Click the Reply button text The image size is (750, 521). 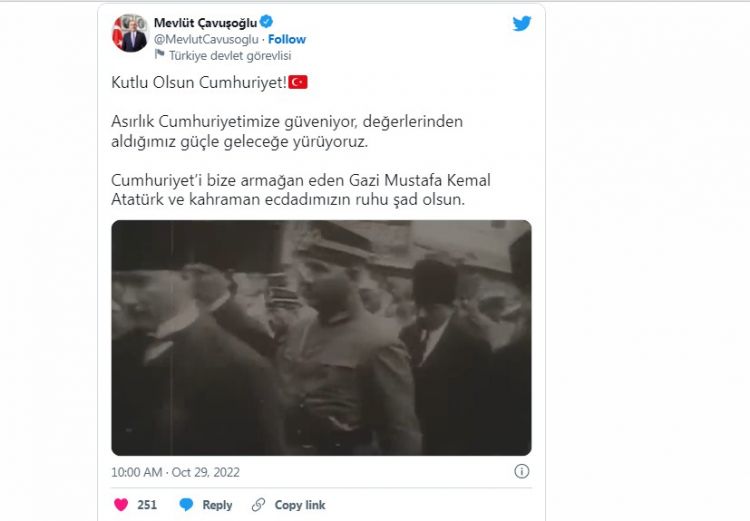click(217, 505)
